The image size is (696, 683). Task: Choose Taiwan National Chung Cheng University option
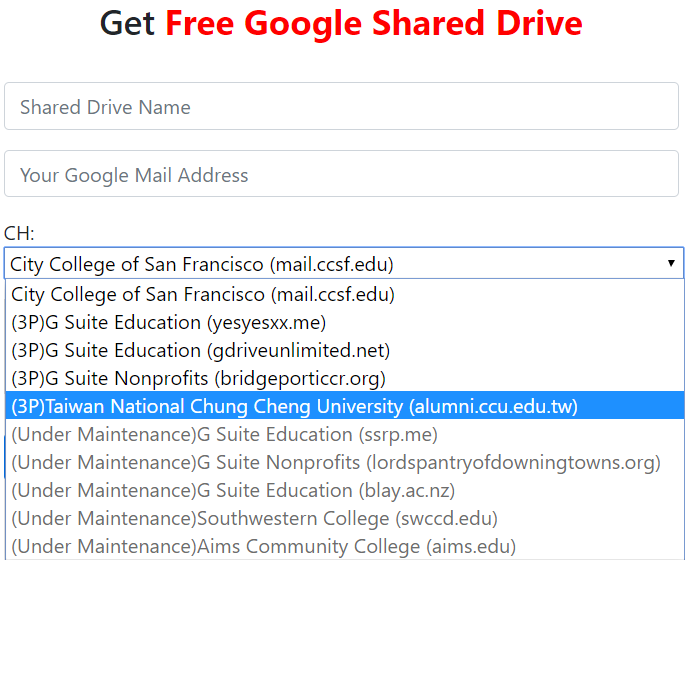pyautogui.click(x=294, y=407)
